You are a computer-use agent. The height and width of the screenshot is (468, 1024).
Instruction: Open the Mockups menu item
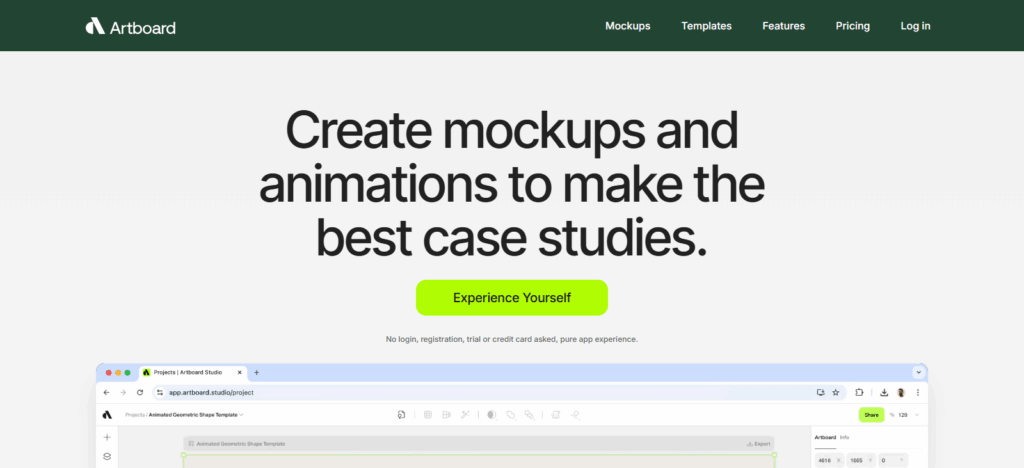coord(628,26)
